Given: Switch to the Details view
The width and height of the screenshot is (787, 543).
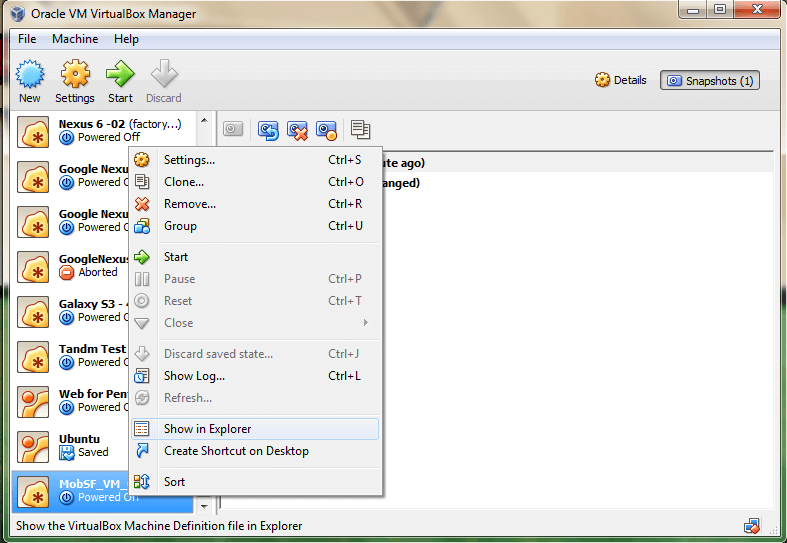Looking at the screenshot, I should pyautogui.click(x=621, y=80).
